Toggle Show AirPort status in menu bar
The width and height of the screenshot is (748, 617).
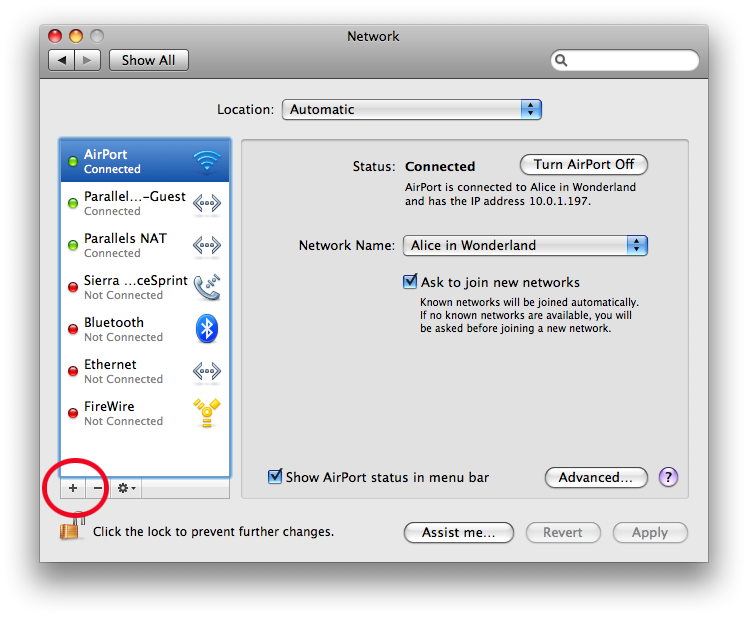(275, 476)
